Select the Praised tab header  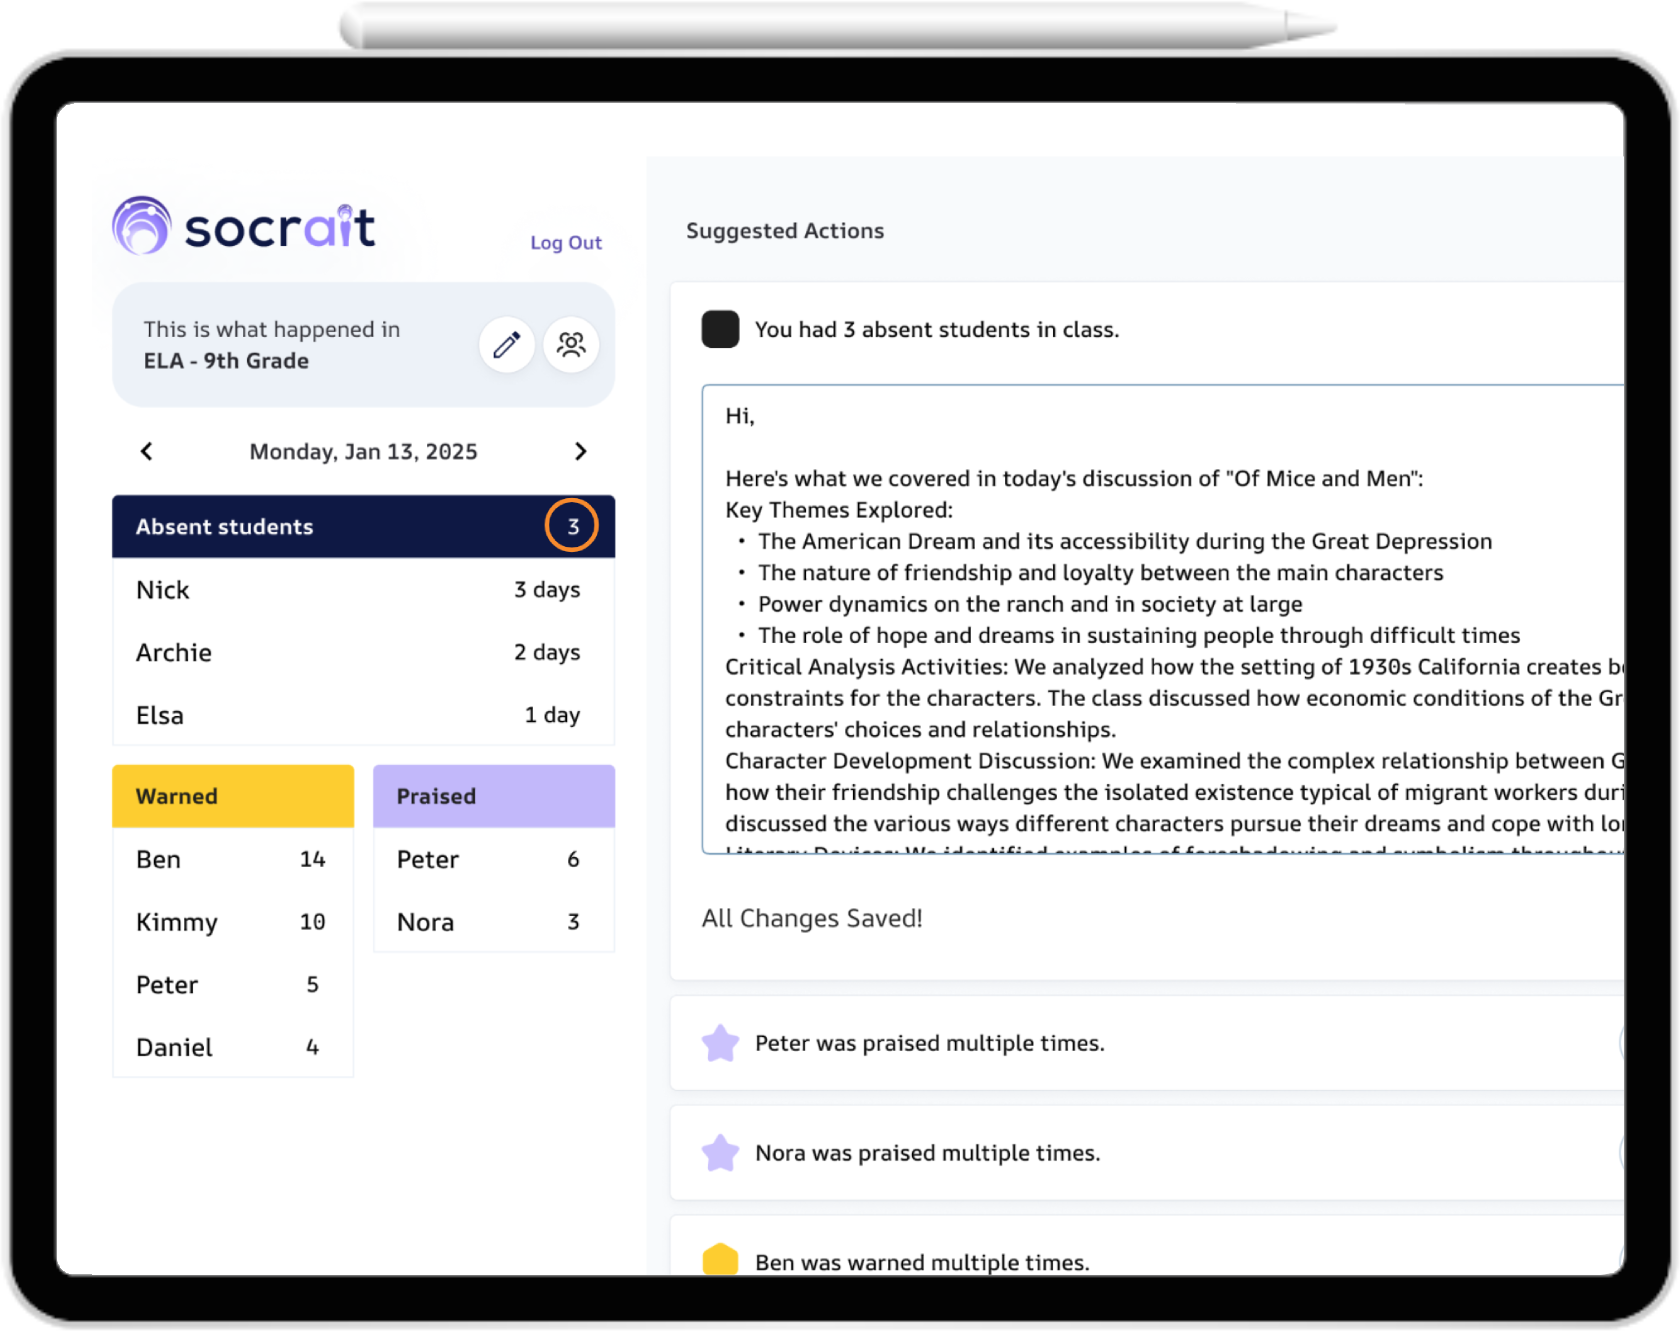[x=493, y=796]
